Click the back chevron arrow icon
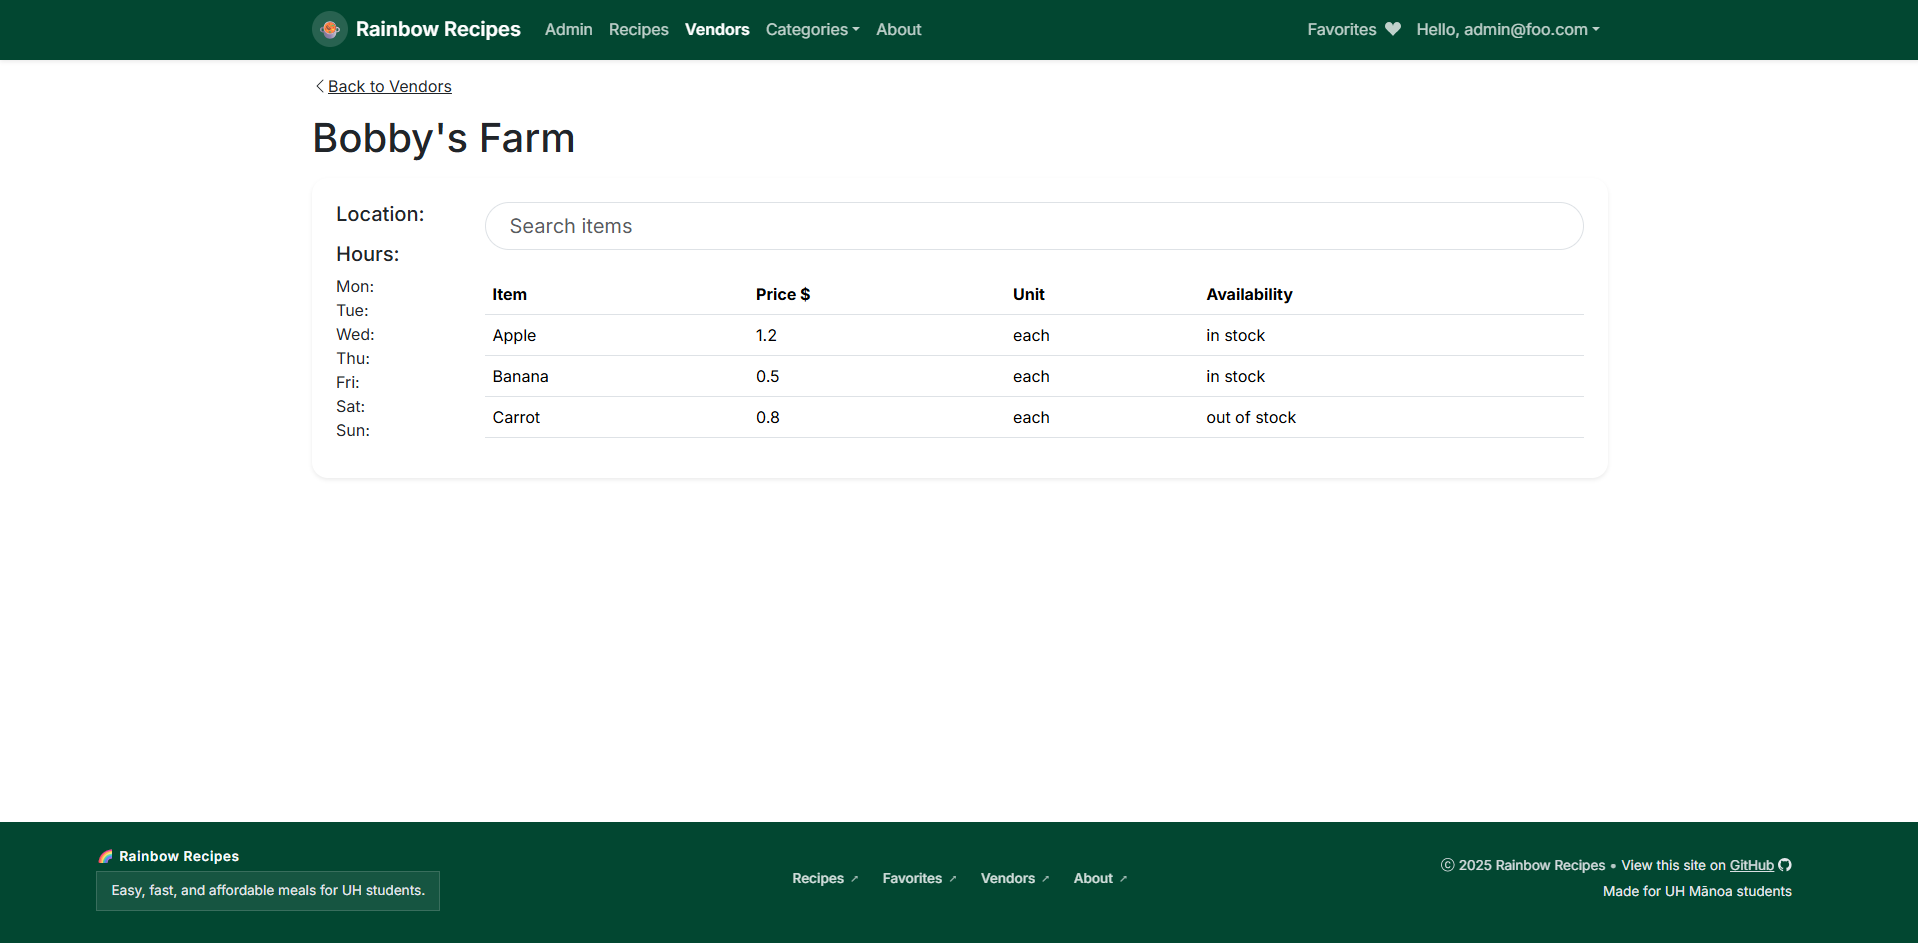Screen dimensions: 1918x943 click(x=319, y=86)
